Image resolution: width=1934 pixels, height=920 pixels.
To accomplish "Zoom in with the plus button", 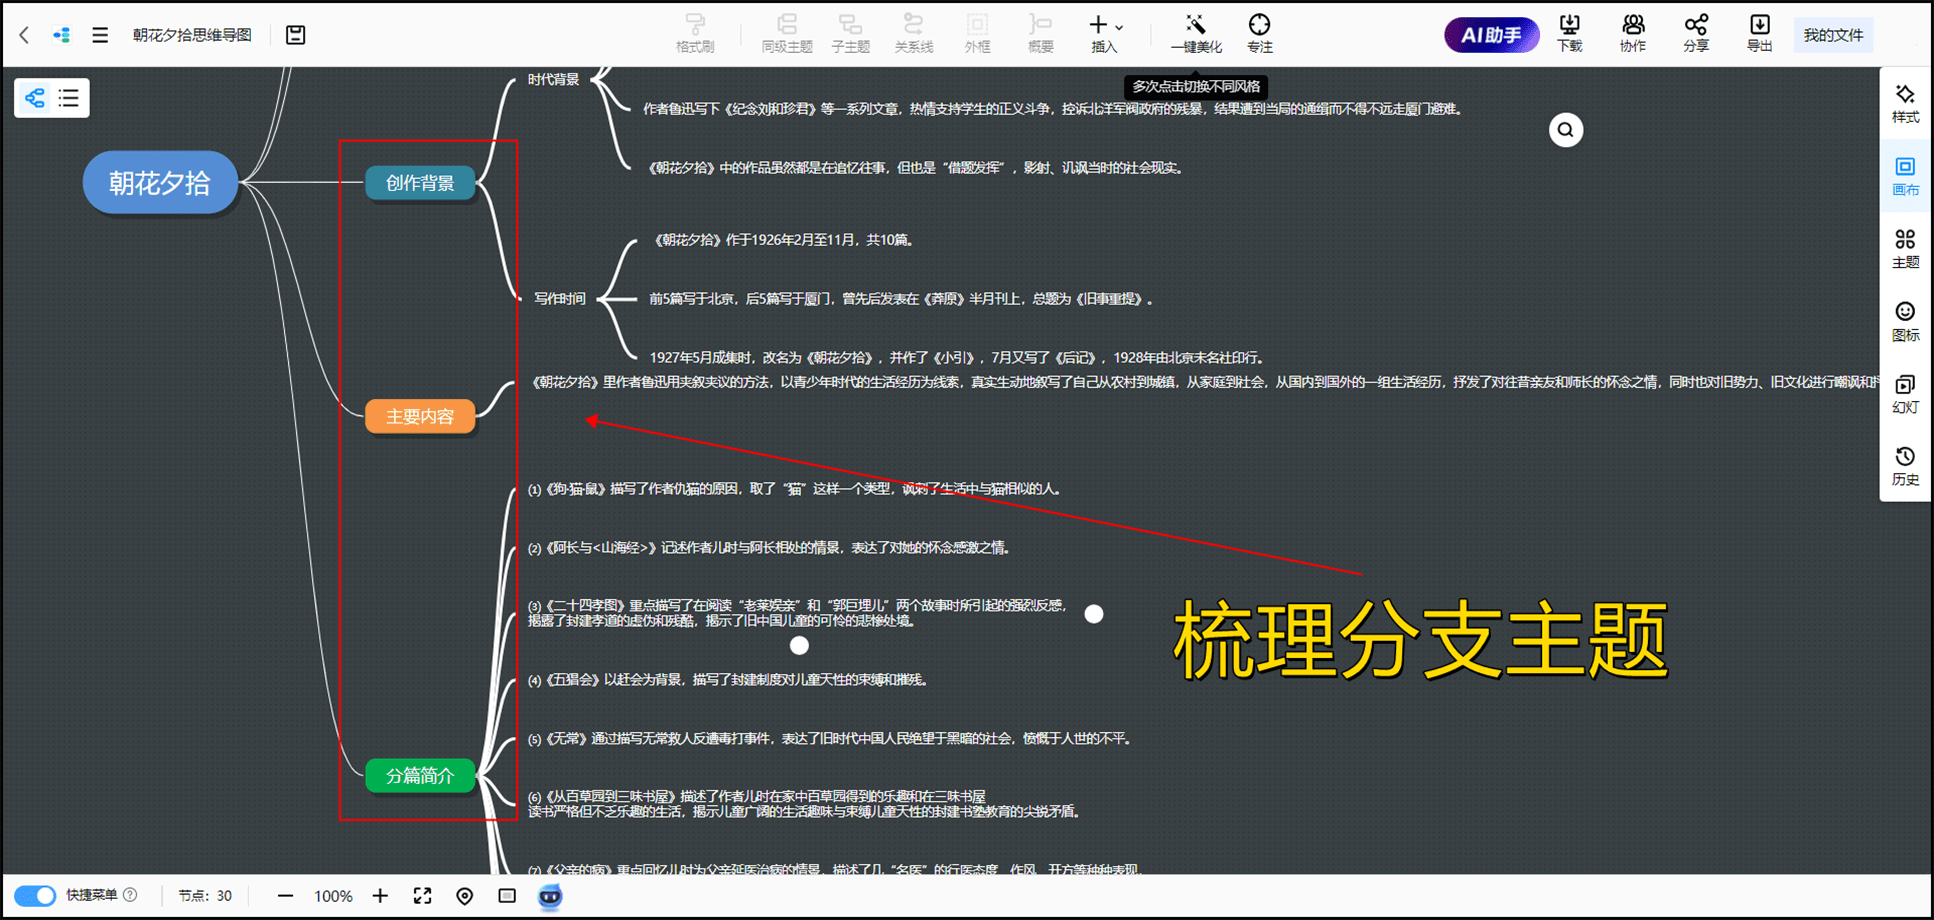I will coord(380,896).
